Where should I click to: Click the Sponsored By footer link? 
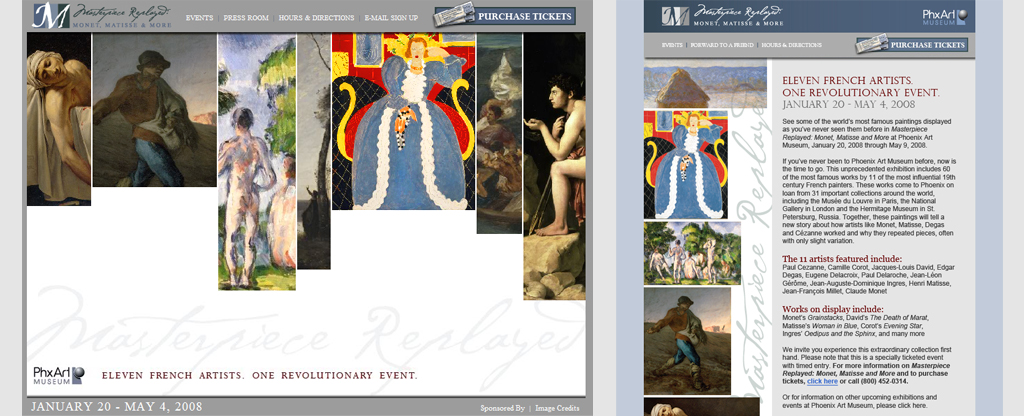502,408
